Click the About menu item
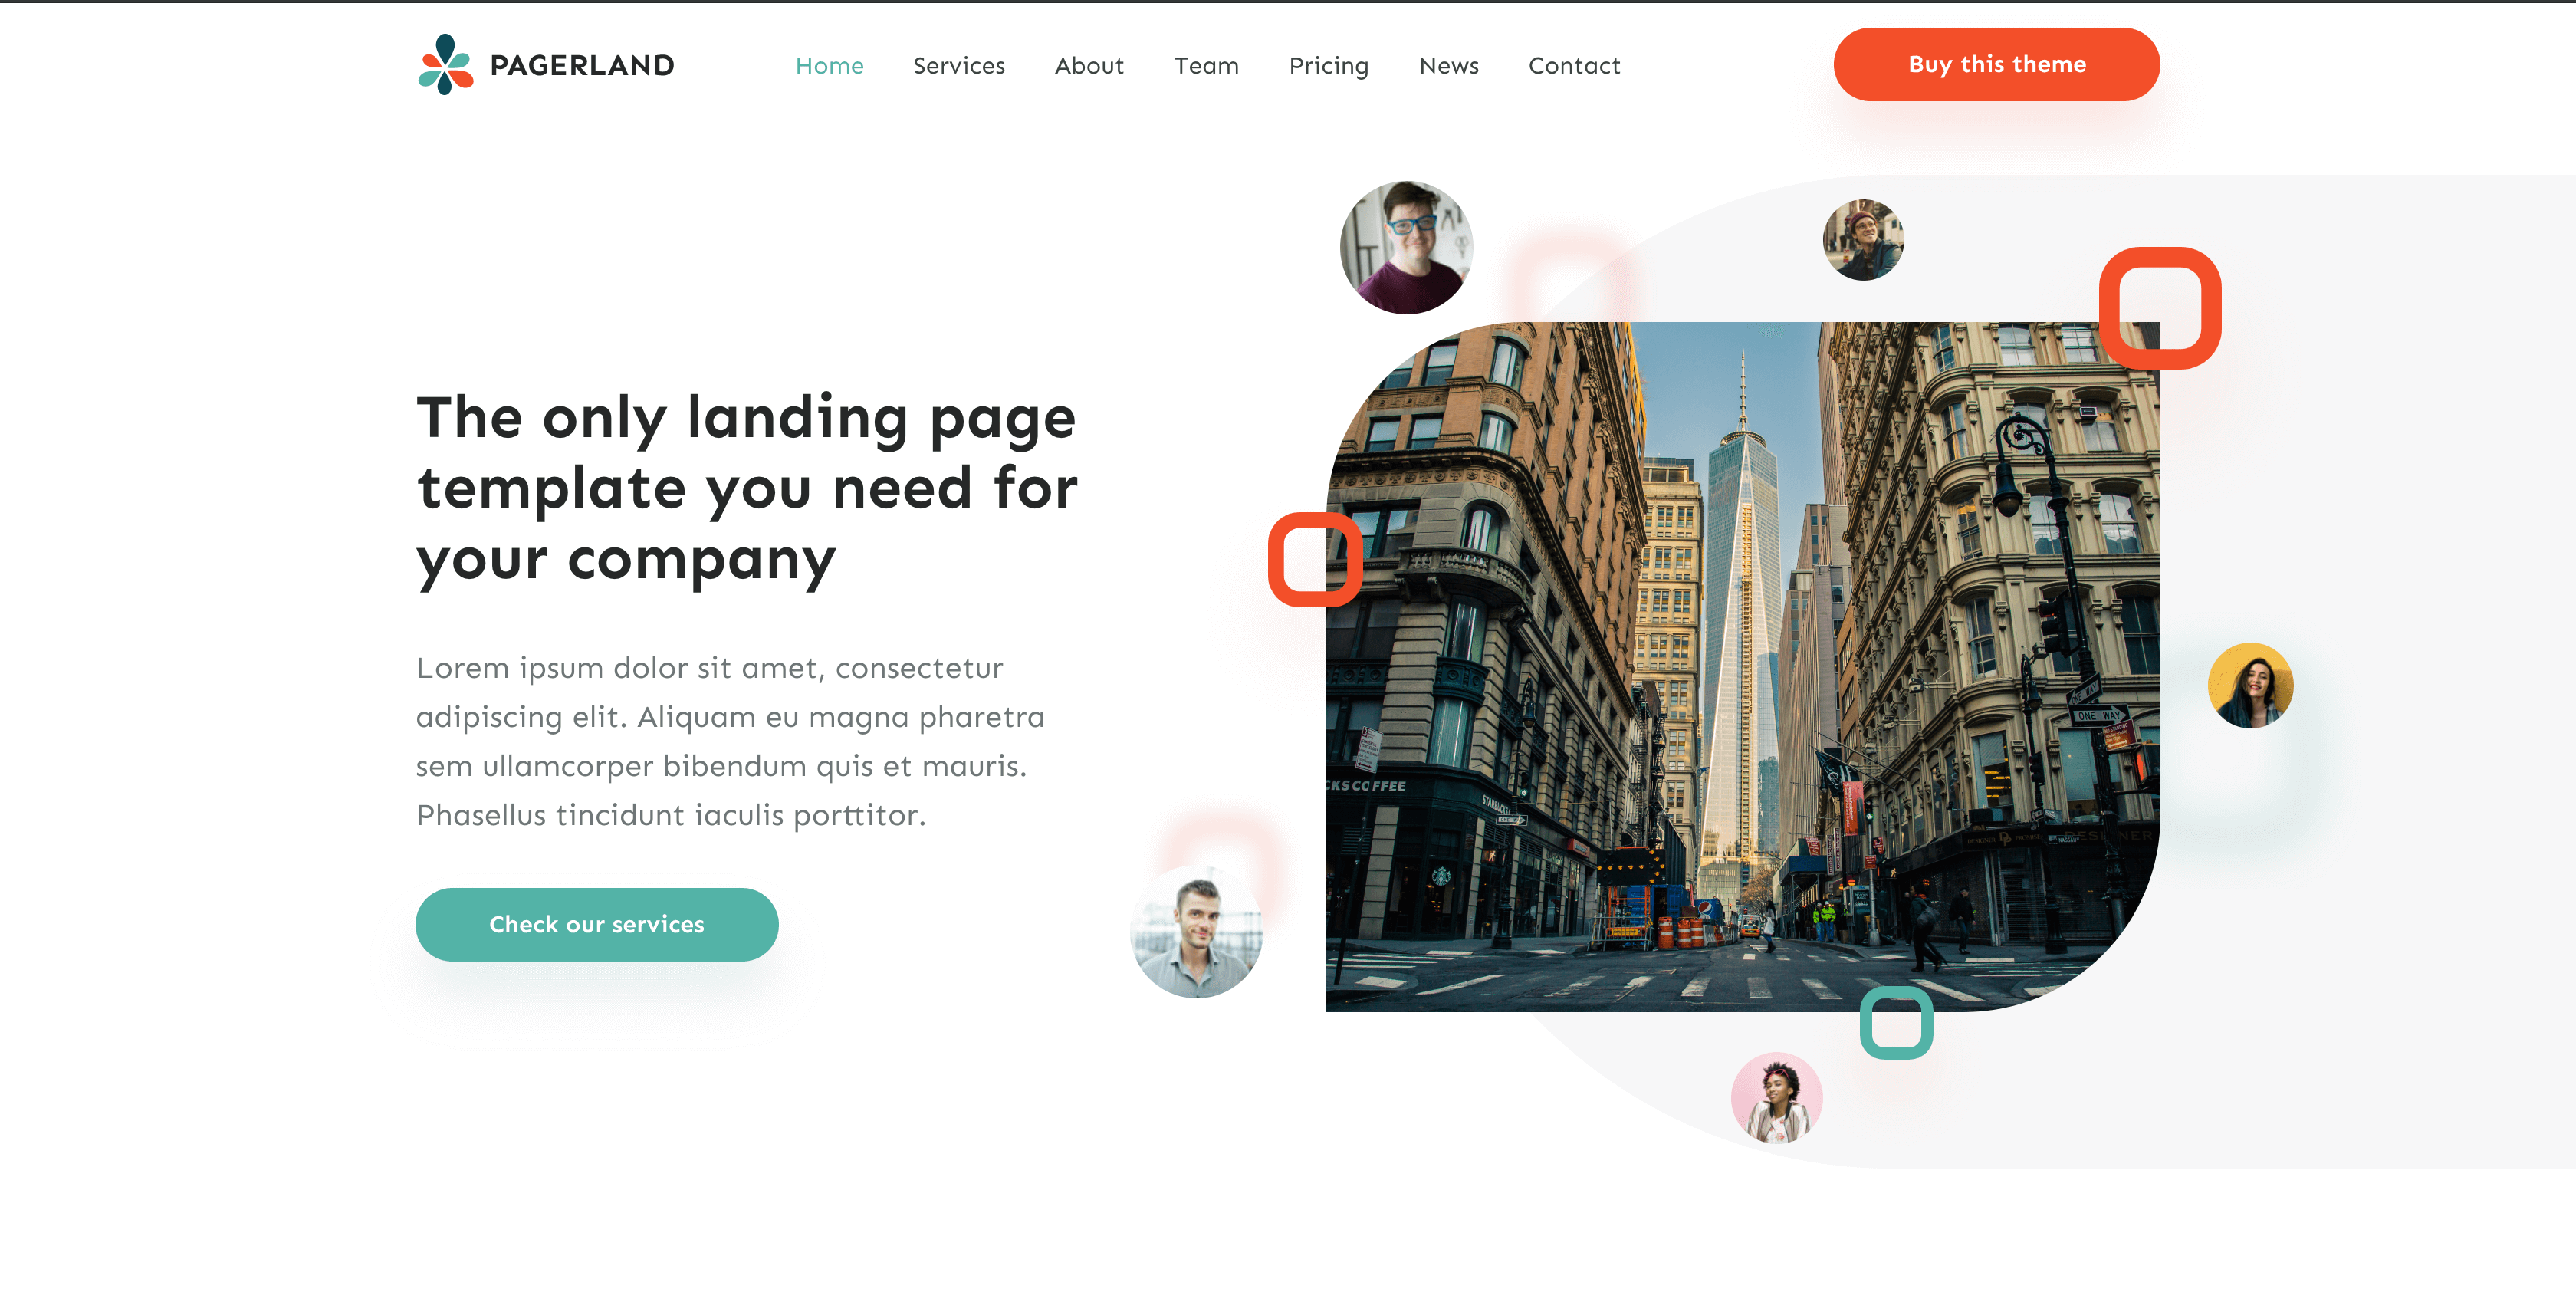2576x1302 pixels. coord(1089,64)
